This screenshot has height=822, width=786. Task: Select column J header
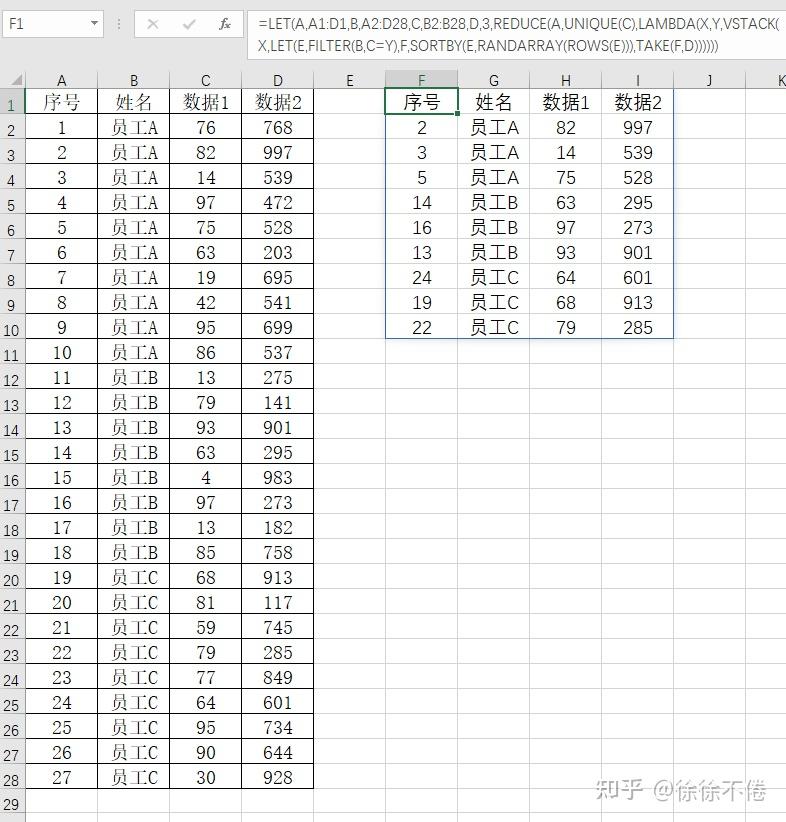(709, 80)
